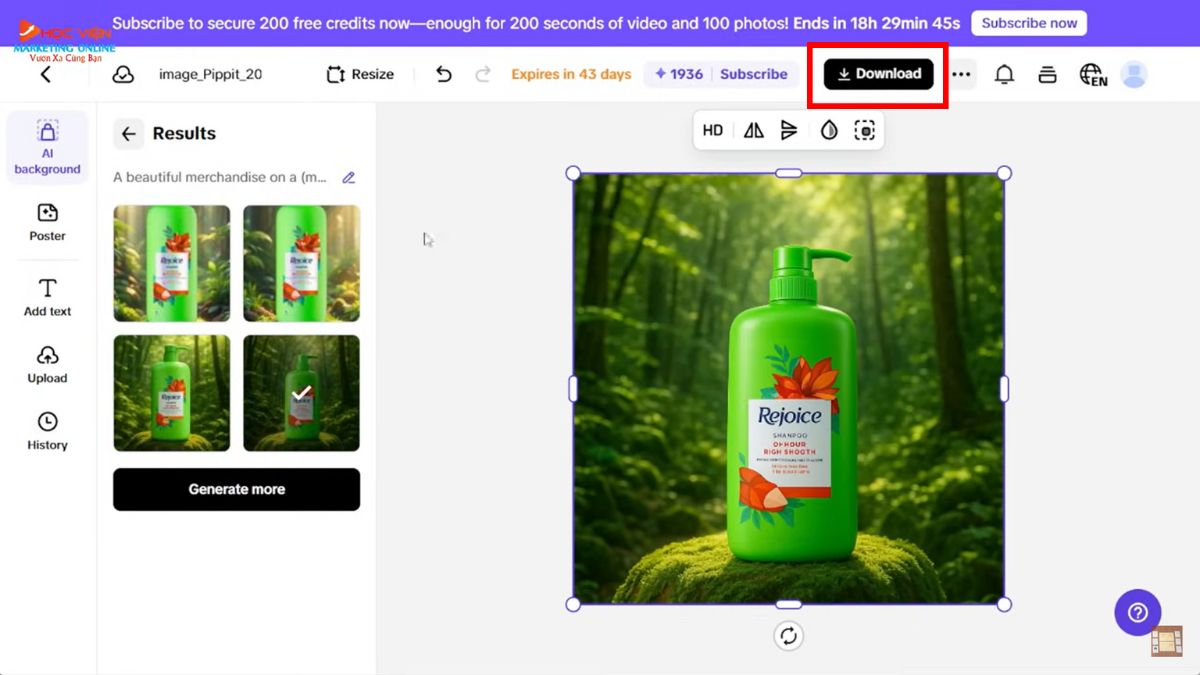Redo the last action
The width and height of the screenshot is (1200, 675).
483,74
